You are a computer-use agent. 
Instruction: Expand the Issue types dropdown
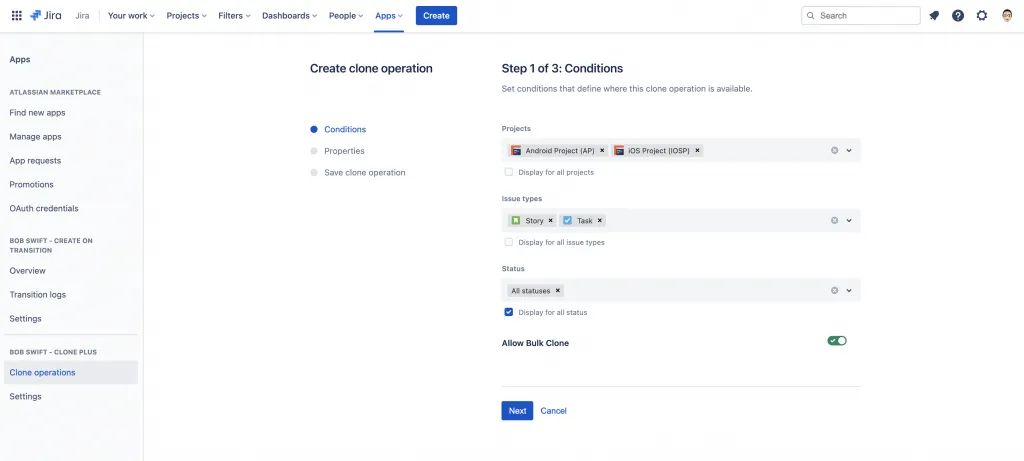coord(849,221)
